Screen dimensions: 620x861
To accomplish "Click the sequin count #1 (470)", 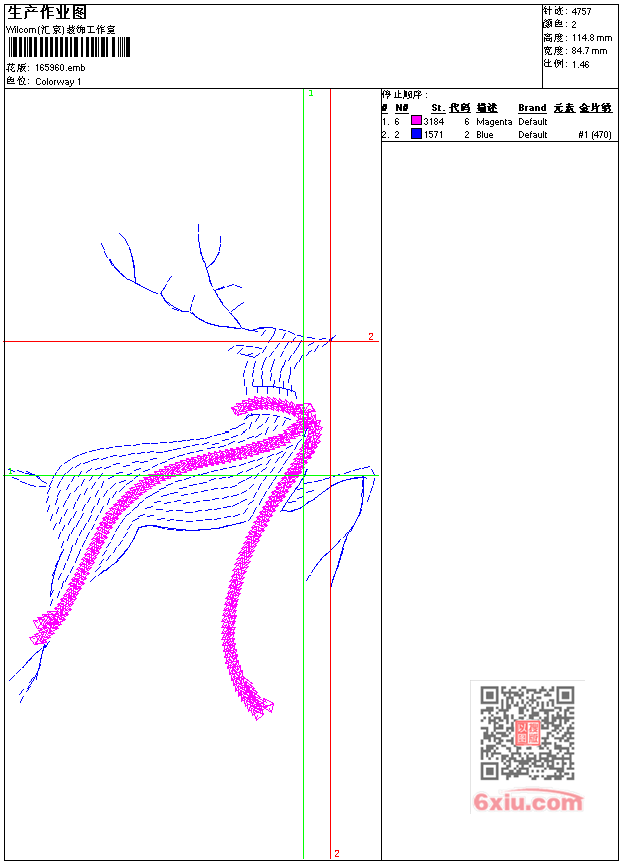I will (595, 135).
